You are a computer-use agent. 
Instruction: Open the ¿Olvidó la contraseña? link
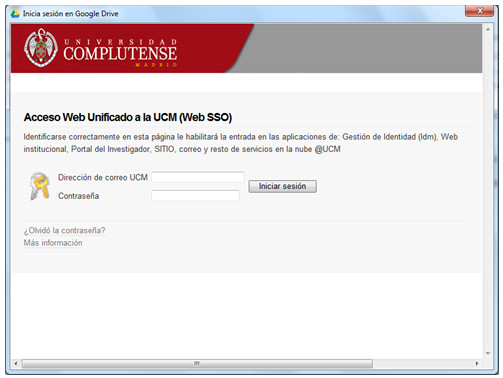64,230
